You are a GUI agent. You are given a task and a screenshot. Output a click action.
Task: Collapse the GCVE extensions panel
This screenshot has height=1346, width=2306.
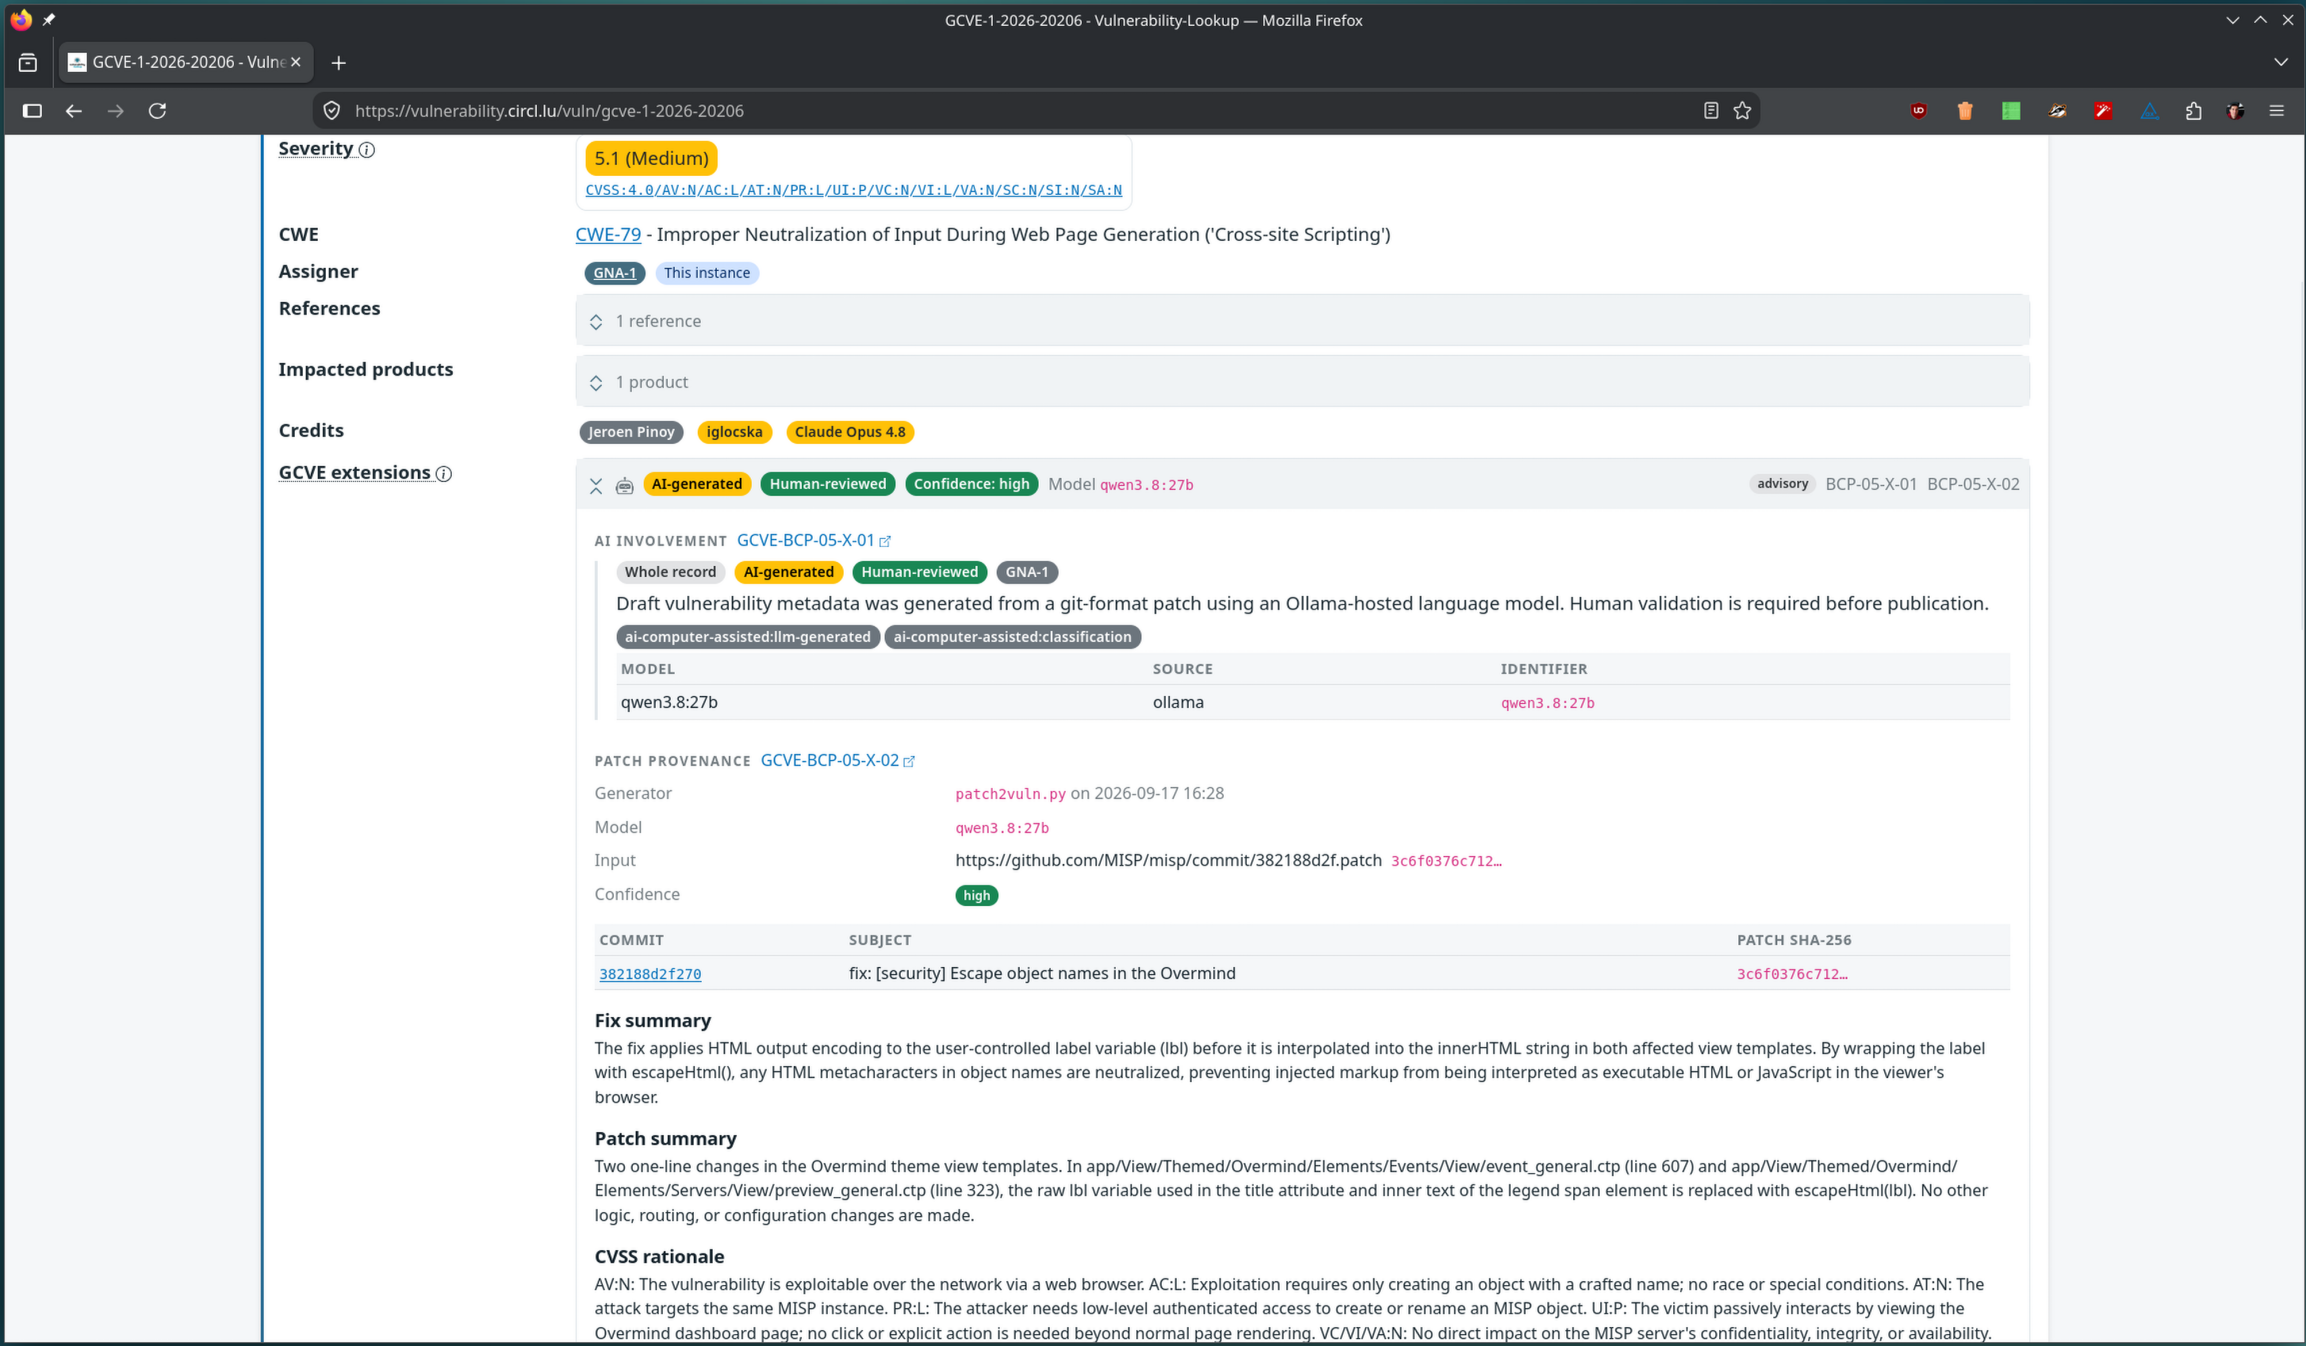coord(596,485)
